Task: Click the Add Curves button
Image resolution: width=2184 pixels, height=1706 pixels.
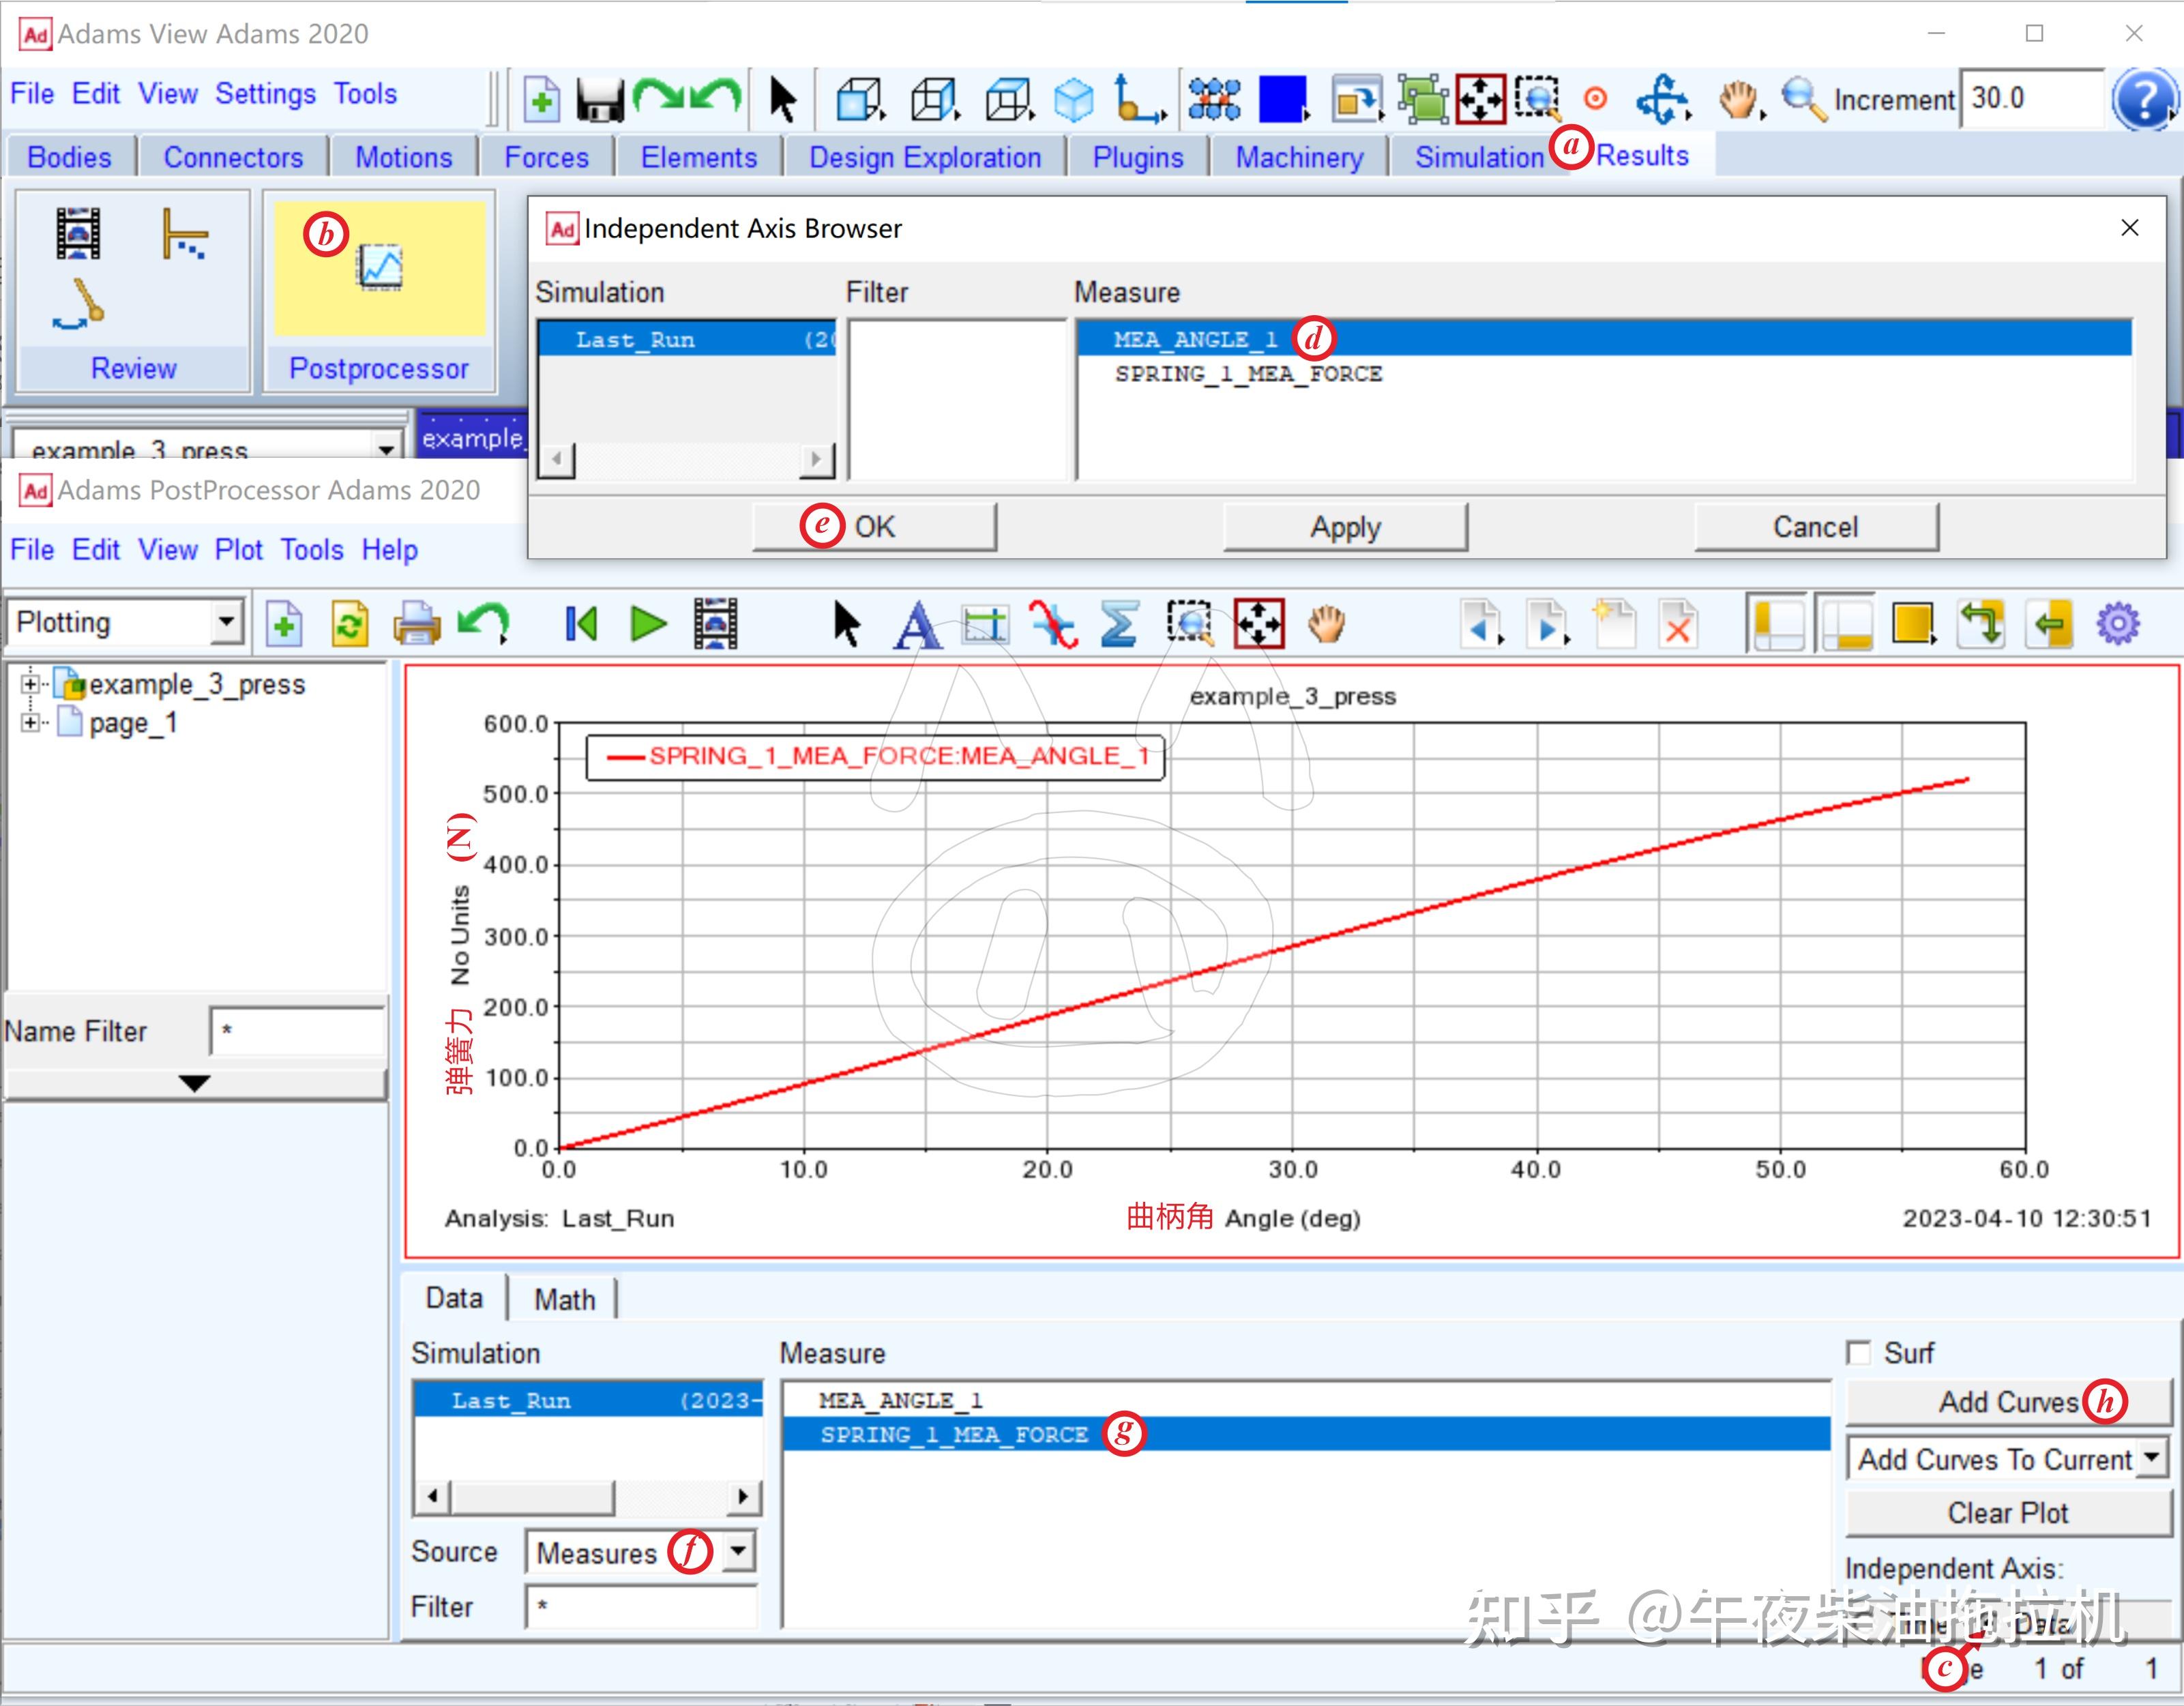Action: click(x=2008, y=1402)
